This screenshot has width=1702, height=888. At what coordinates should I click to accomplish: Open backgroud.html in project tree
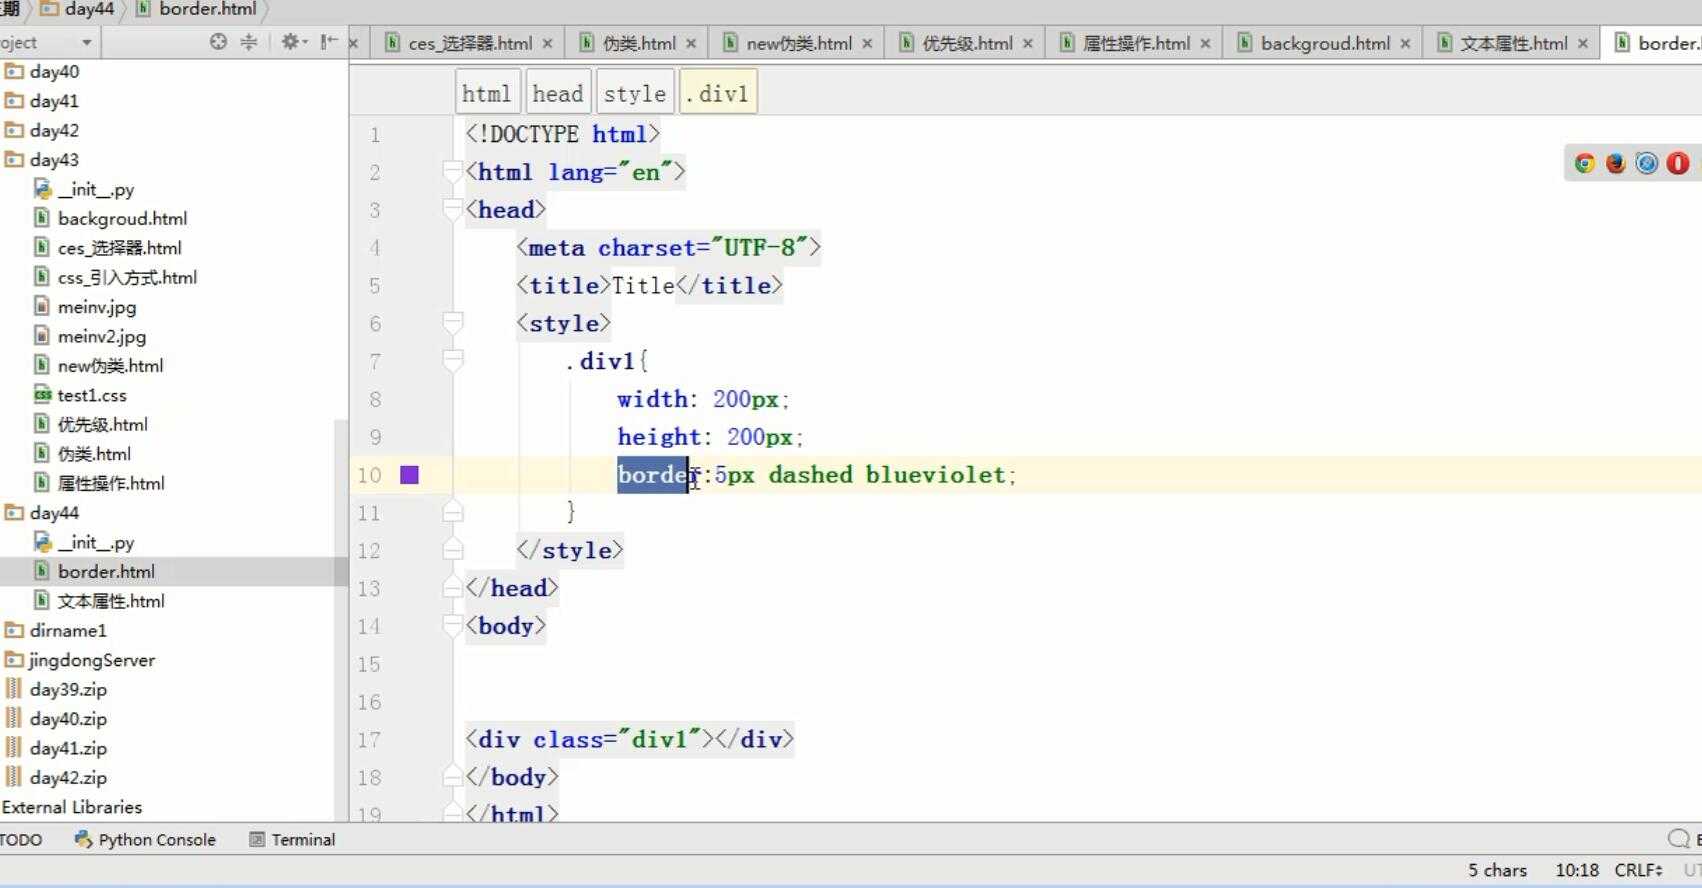tap(122, 219)
